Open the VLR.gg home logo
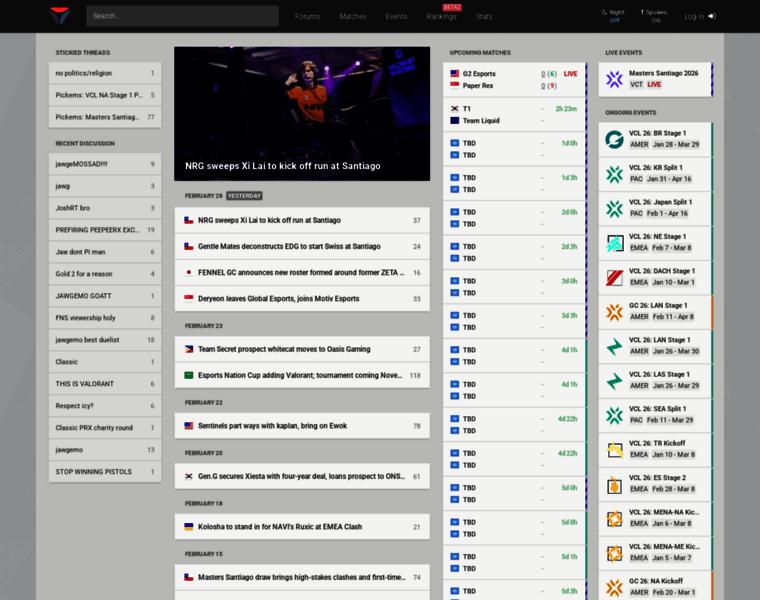 [x=60, y=16]
